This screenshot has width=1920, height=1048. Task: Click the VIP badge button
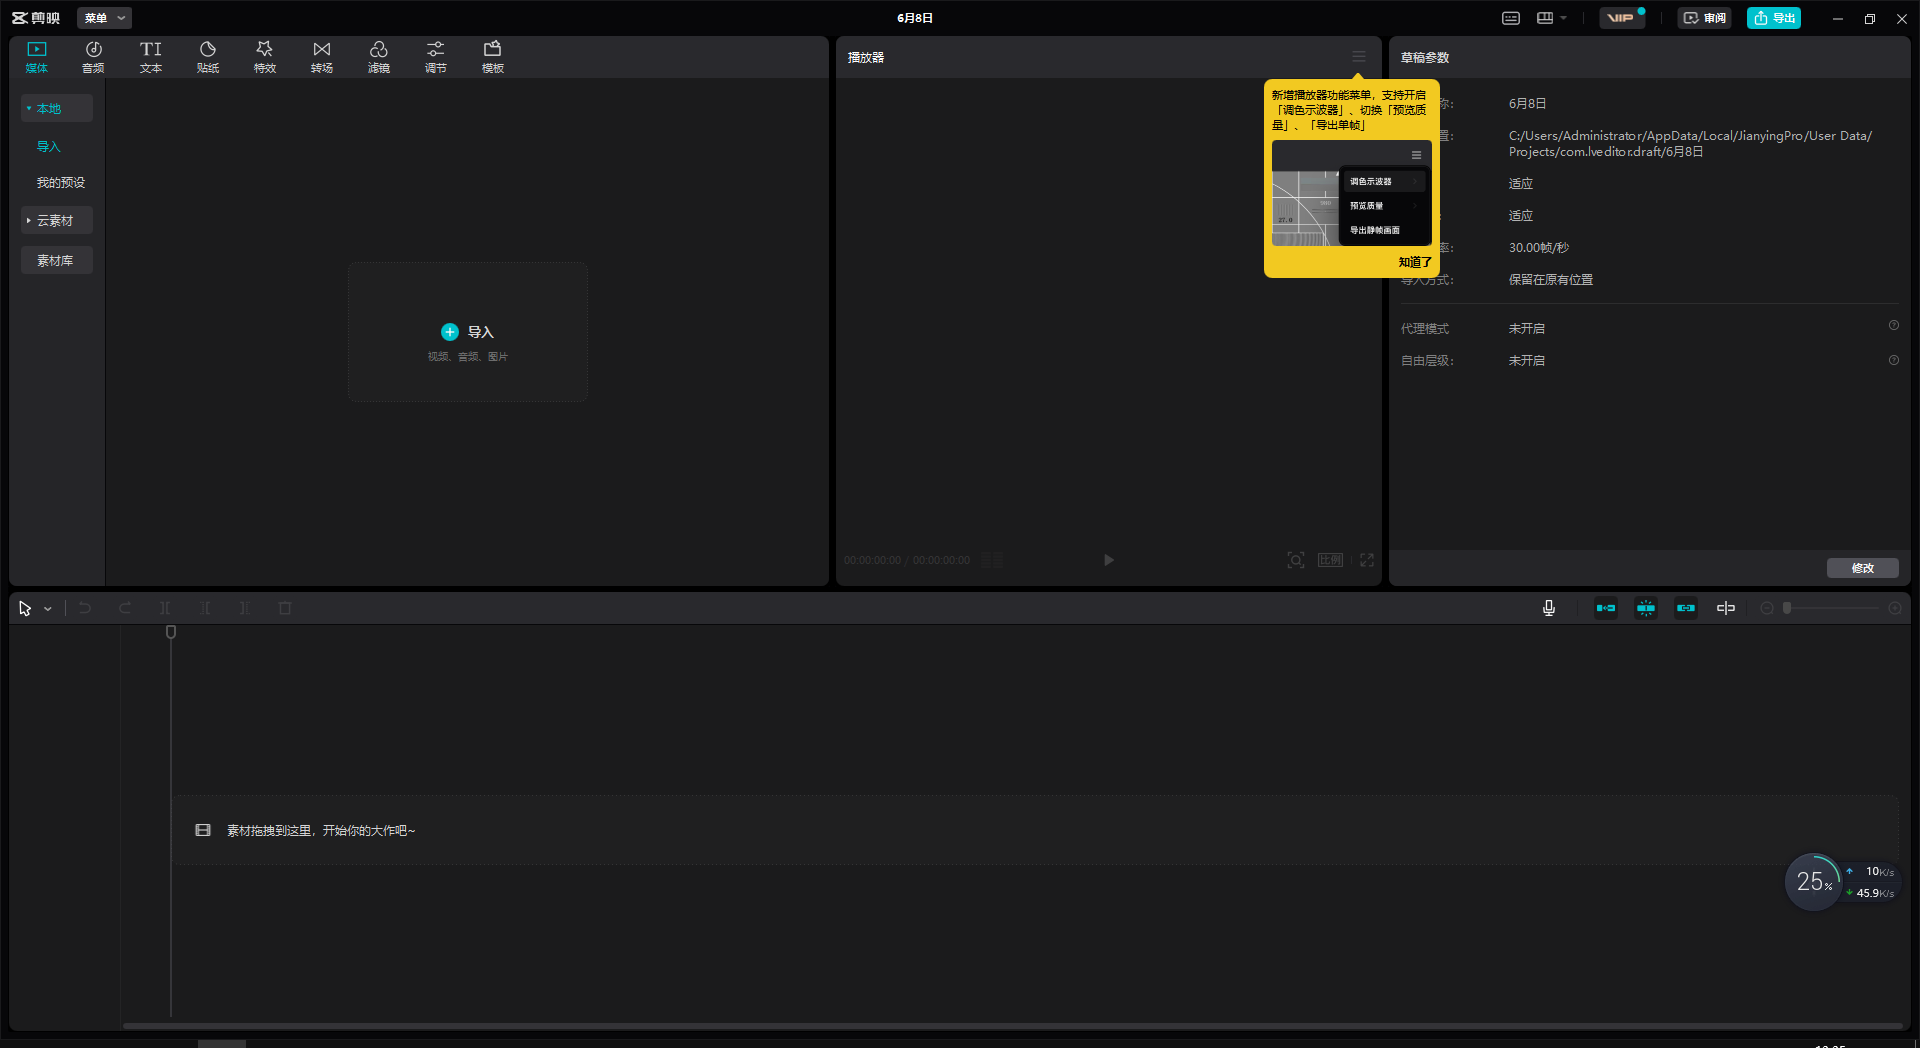(1621, 18)
